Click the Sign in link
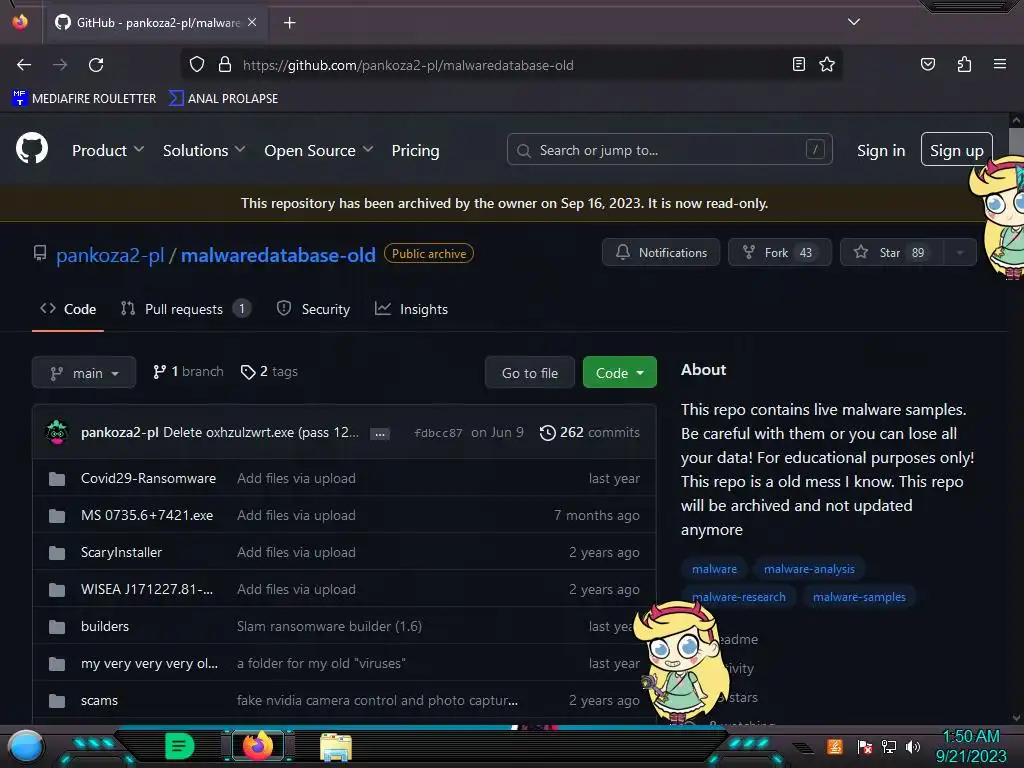The height and width of the screenshot is (768, 1024). [x=881, y=150]
